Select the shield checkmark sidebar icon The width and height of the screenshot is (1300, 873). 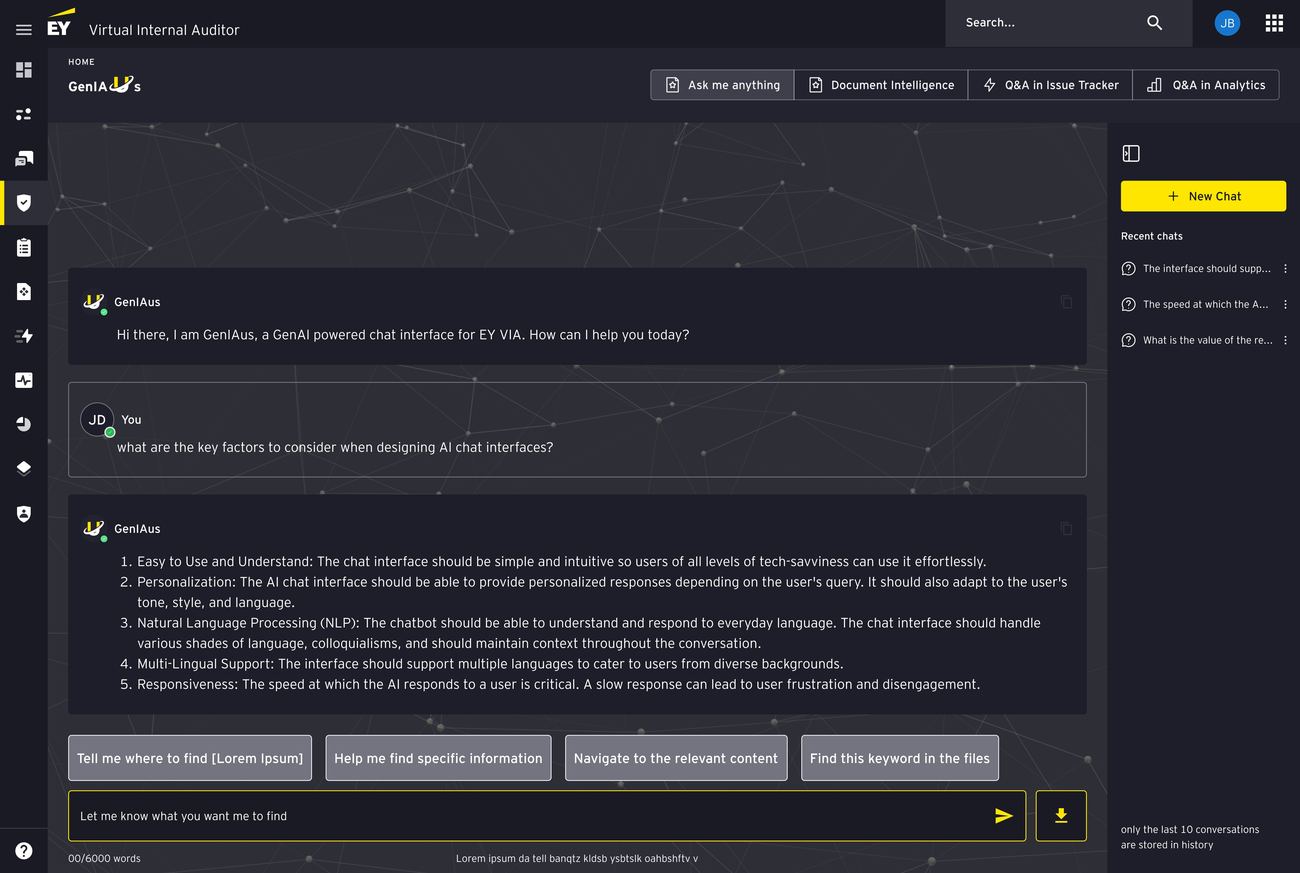[x=24, y=203]
